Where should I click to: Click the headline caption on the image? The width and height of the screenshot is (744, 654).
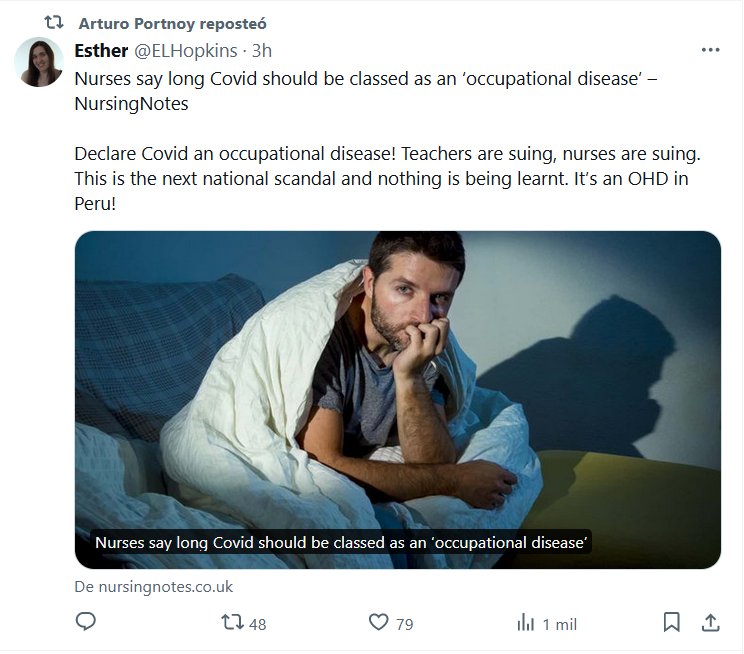tap(341, 543)
